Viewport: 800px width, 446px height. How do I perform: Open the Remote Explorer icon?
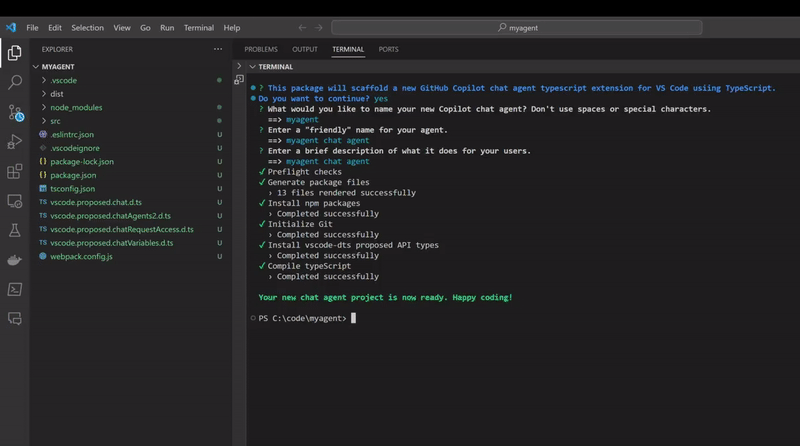(14, 201)
